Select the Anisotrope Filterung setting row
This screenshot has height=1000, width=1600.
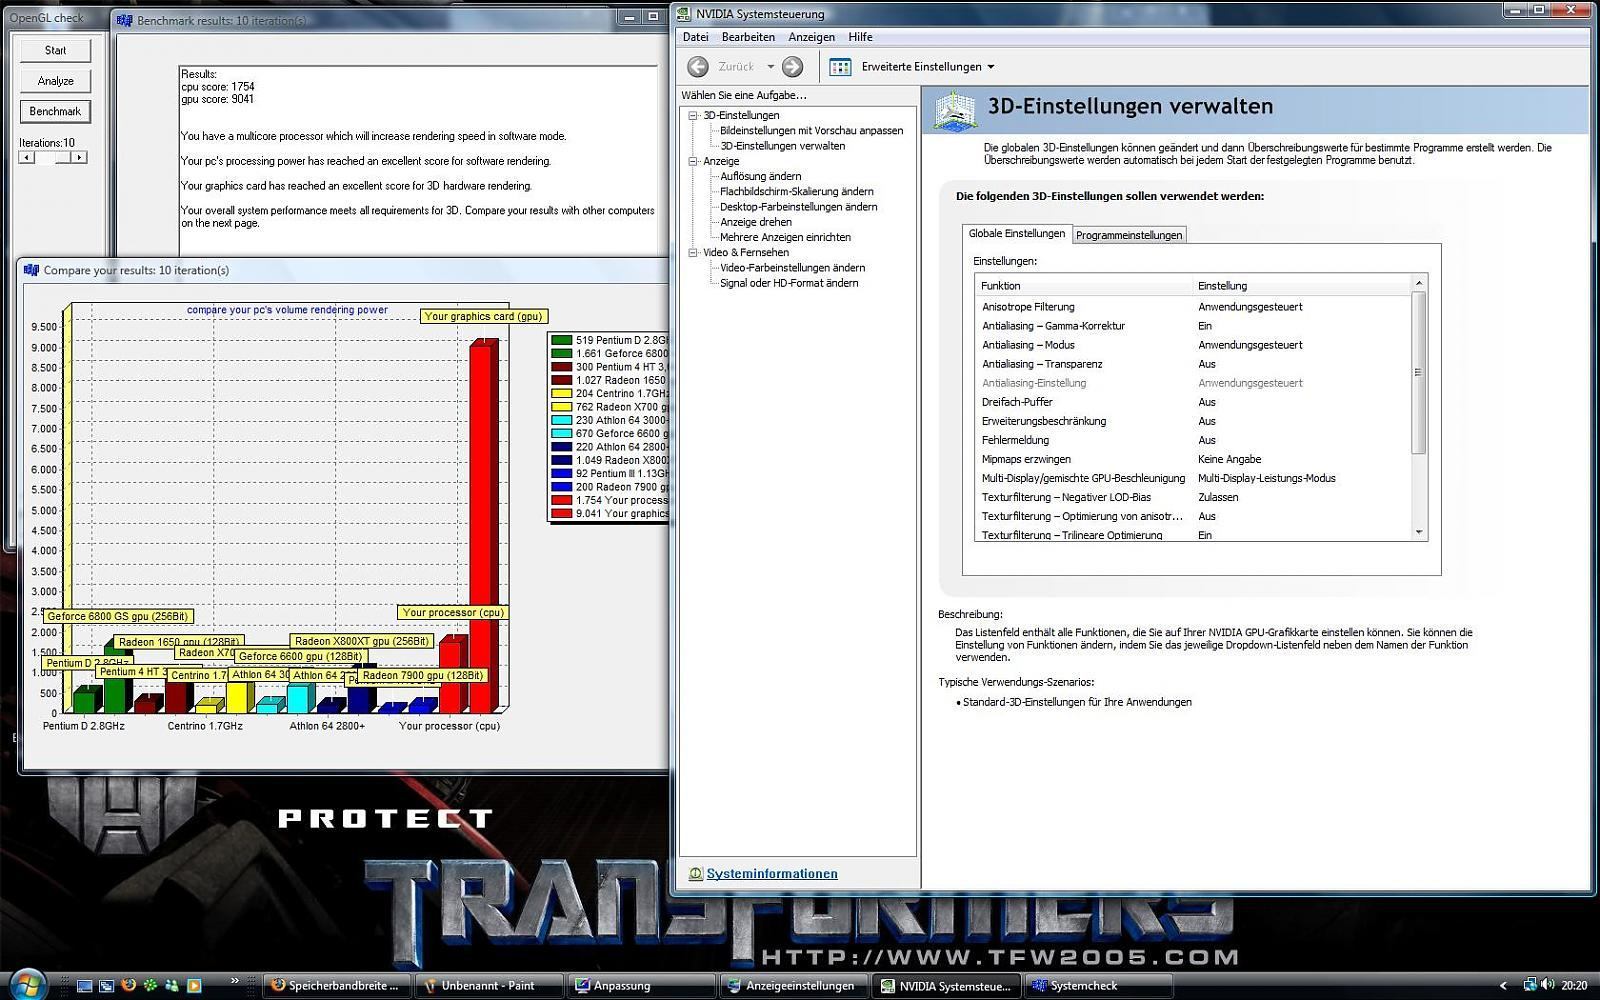[1193, 307]
